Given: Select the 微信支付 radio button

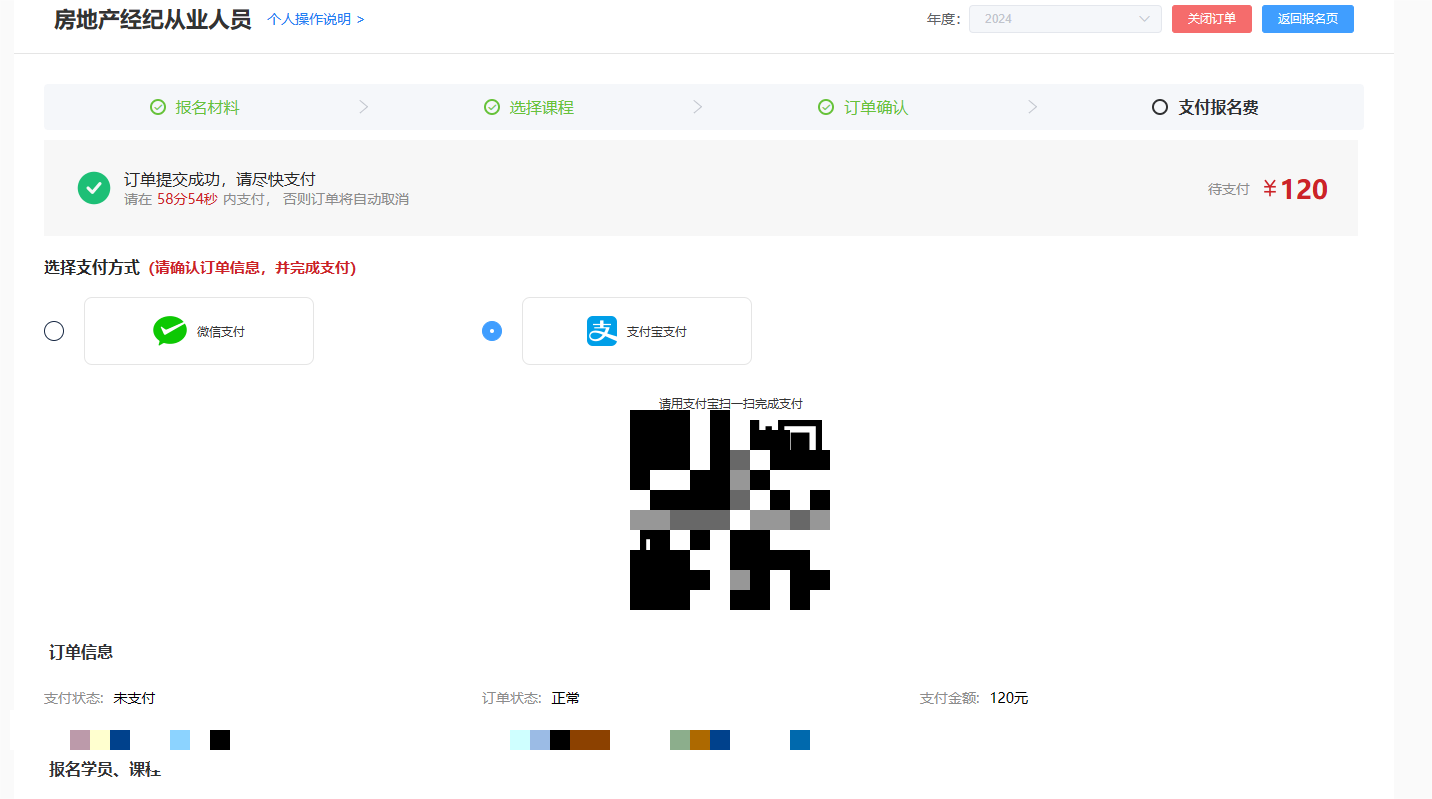Looking at the screenshot, I should [54, 331].
